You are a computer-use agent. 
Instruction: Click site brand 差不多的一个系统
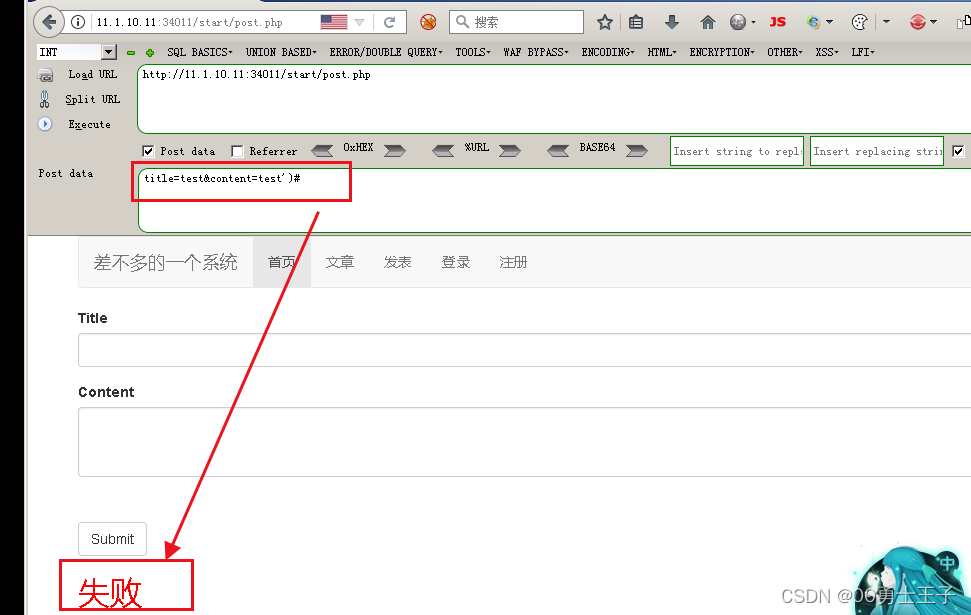165,262
